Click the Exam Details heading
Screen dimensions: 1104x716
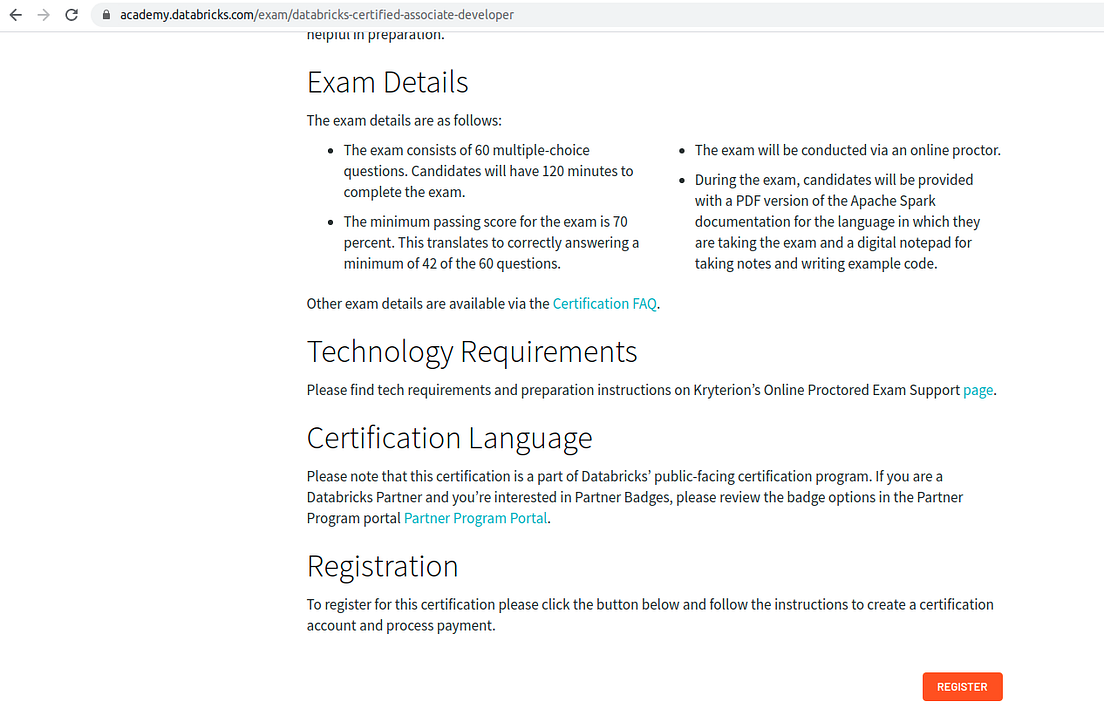pos(387,82)
